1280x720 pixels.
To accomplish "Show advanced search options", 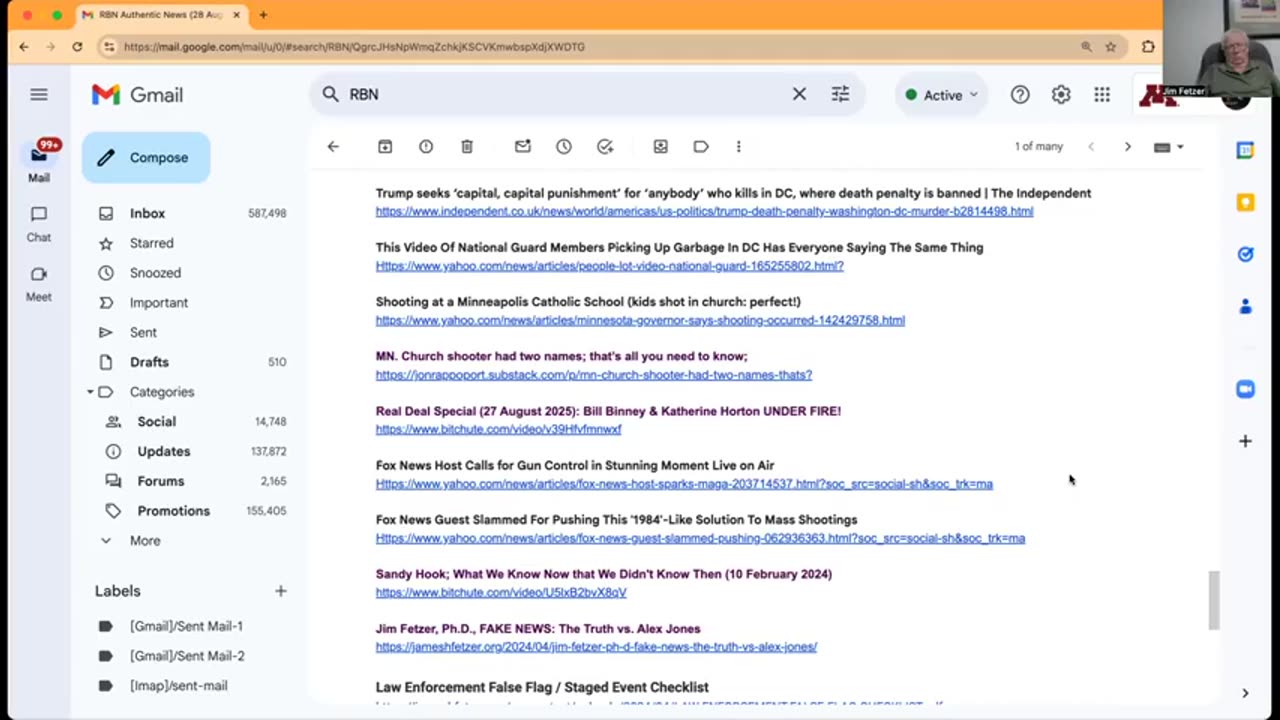I will click(840, 94).
